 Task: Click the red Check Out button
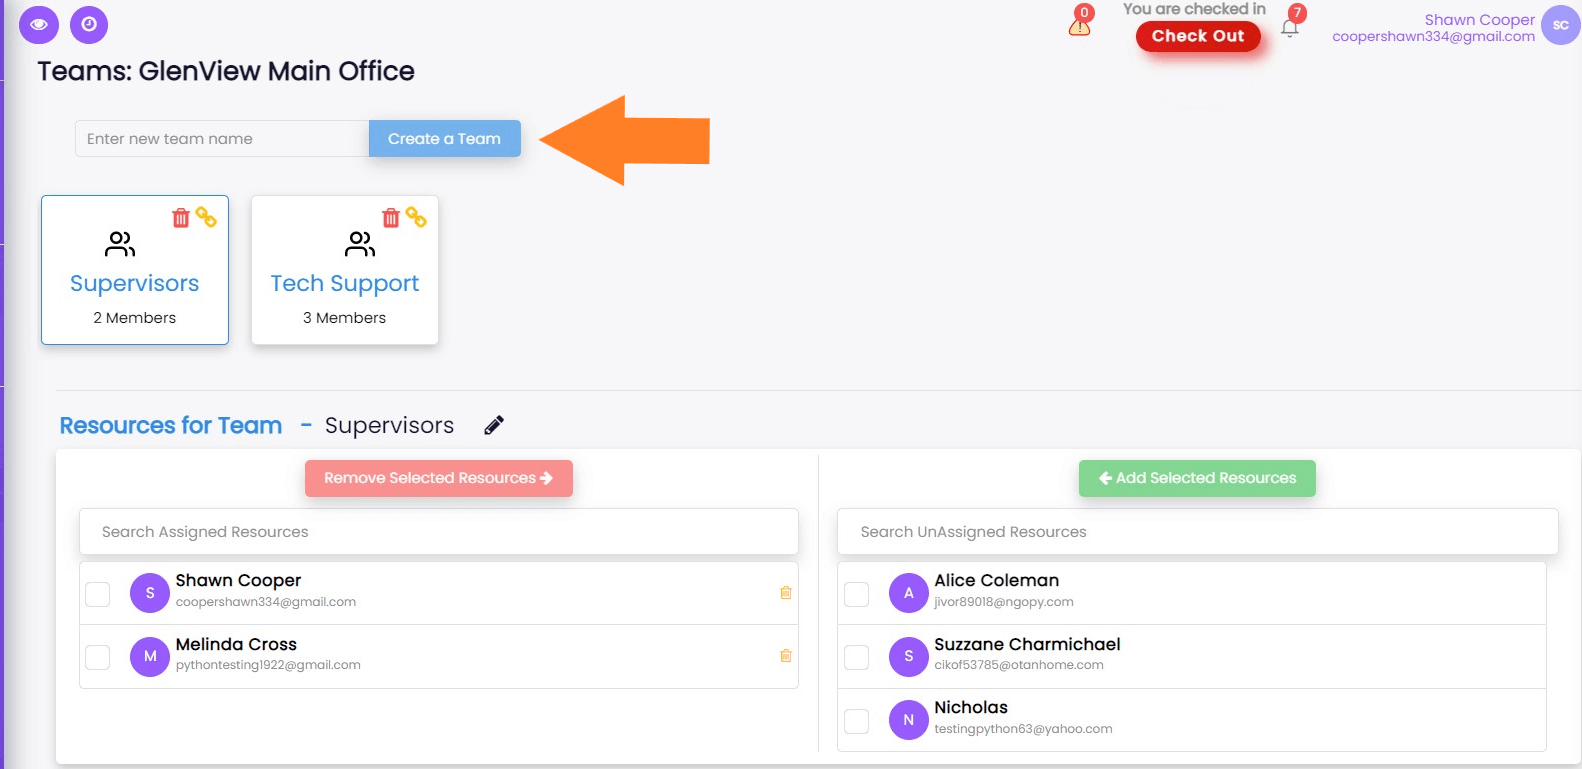[1197, 36]
